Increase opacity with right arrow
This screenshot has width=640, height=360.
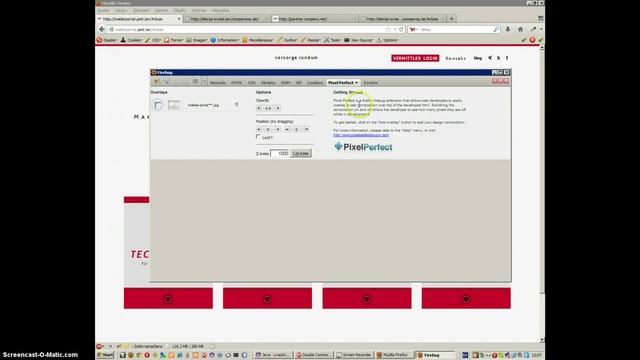pyautogui.click(x=278, y=108)
